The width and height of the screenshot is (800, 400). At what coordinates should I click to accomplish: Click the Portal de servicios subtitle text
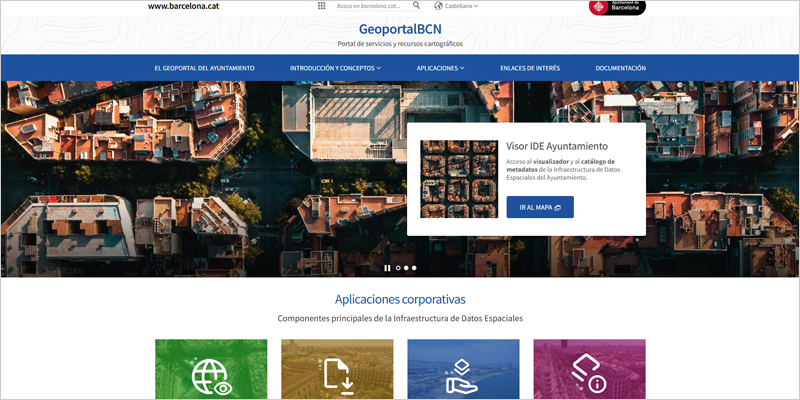point(400,44)
